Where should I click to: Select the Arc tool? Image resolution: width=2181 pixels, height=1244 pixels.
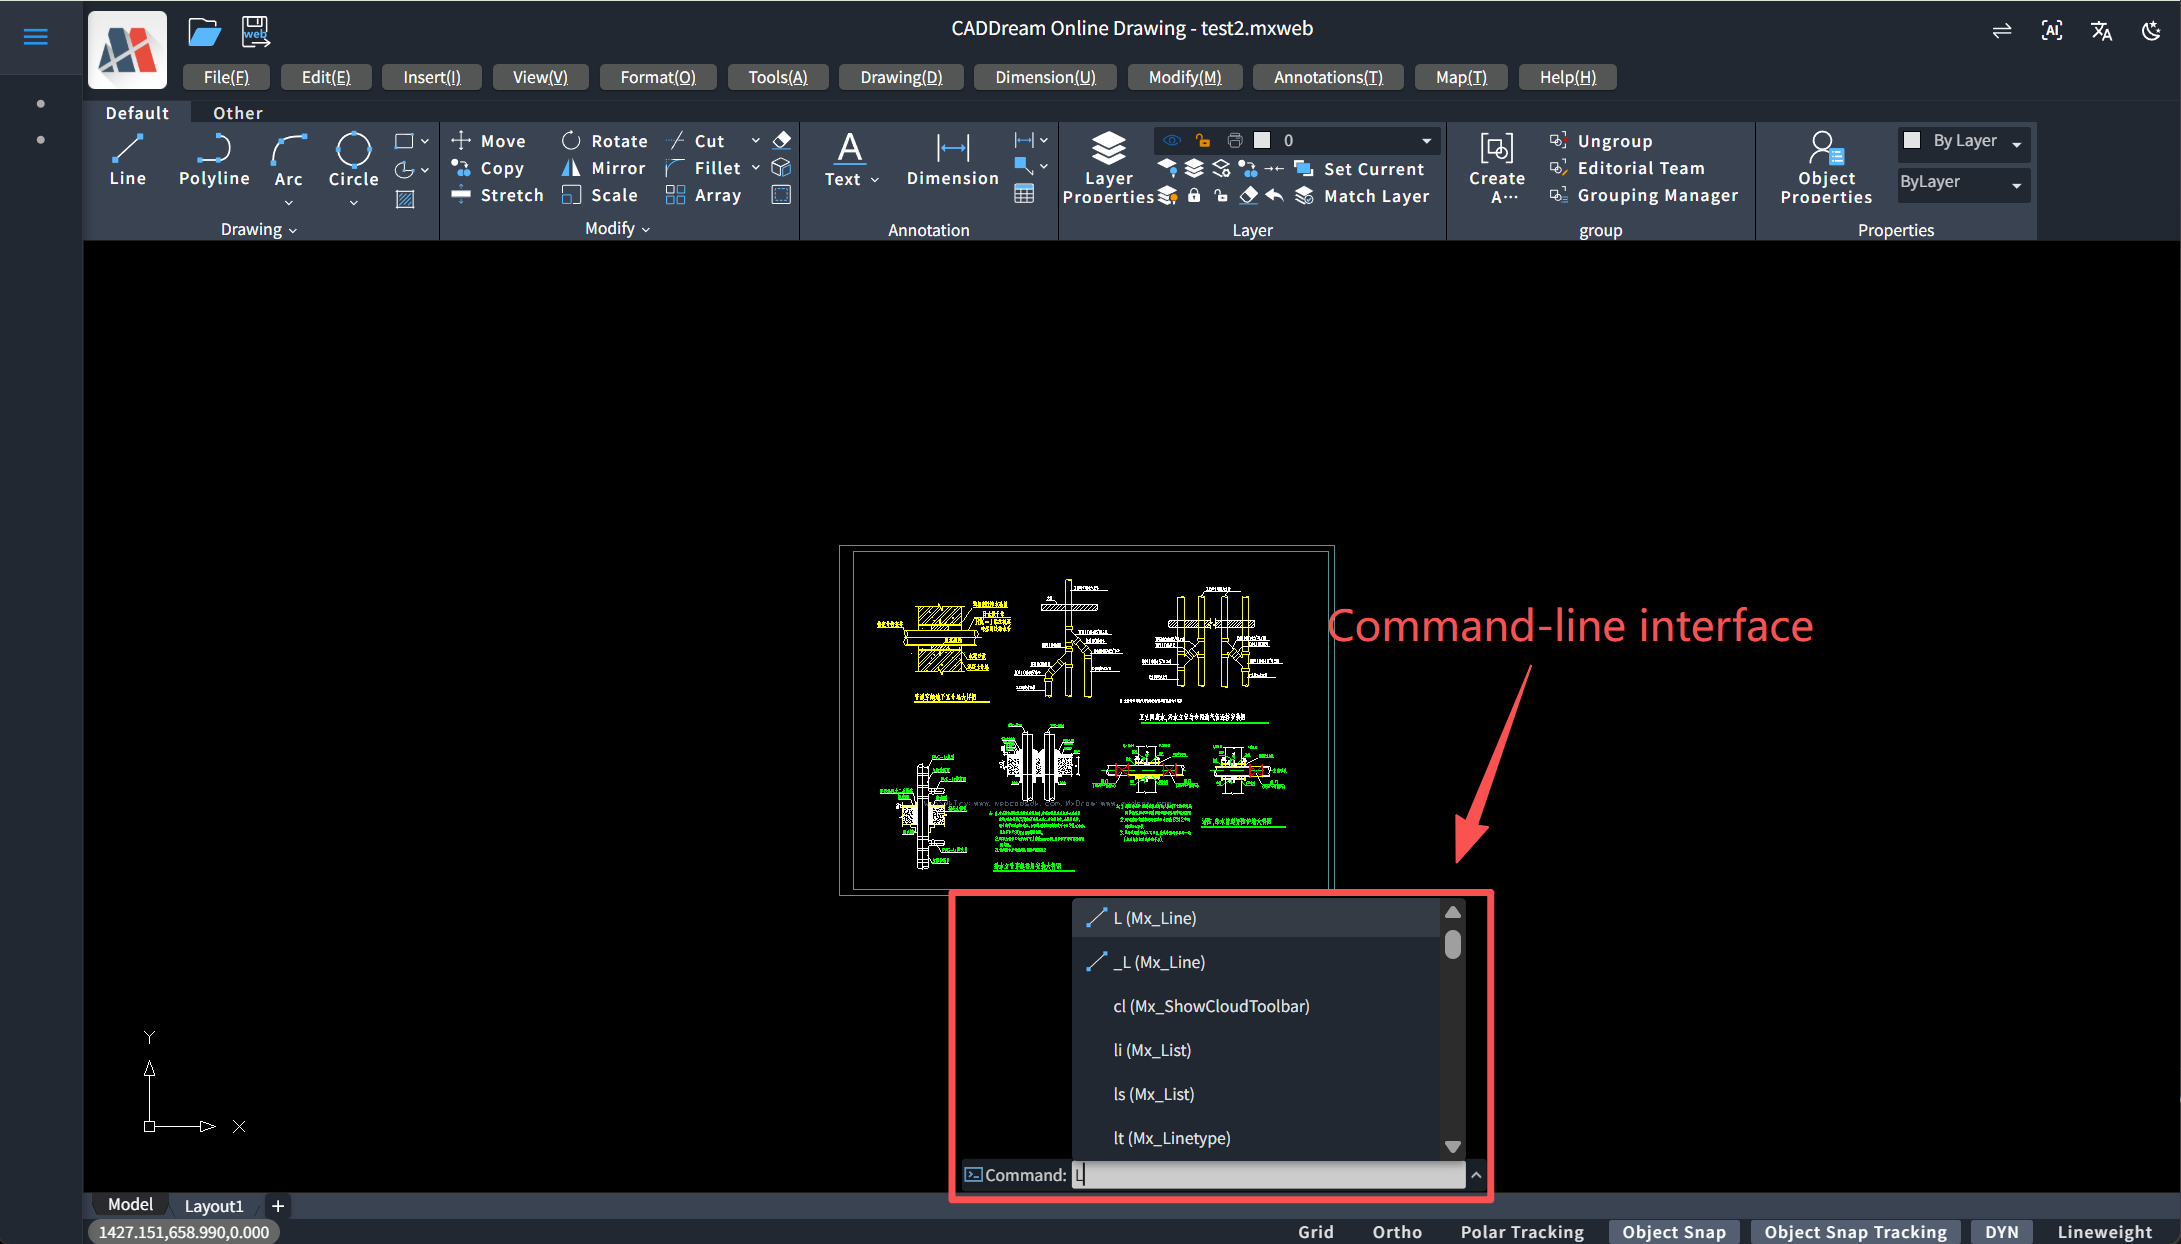pyautogui.click(x=288, y=160)
